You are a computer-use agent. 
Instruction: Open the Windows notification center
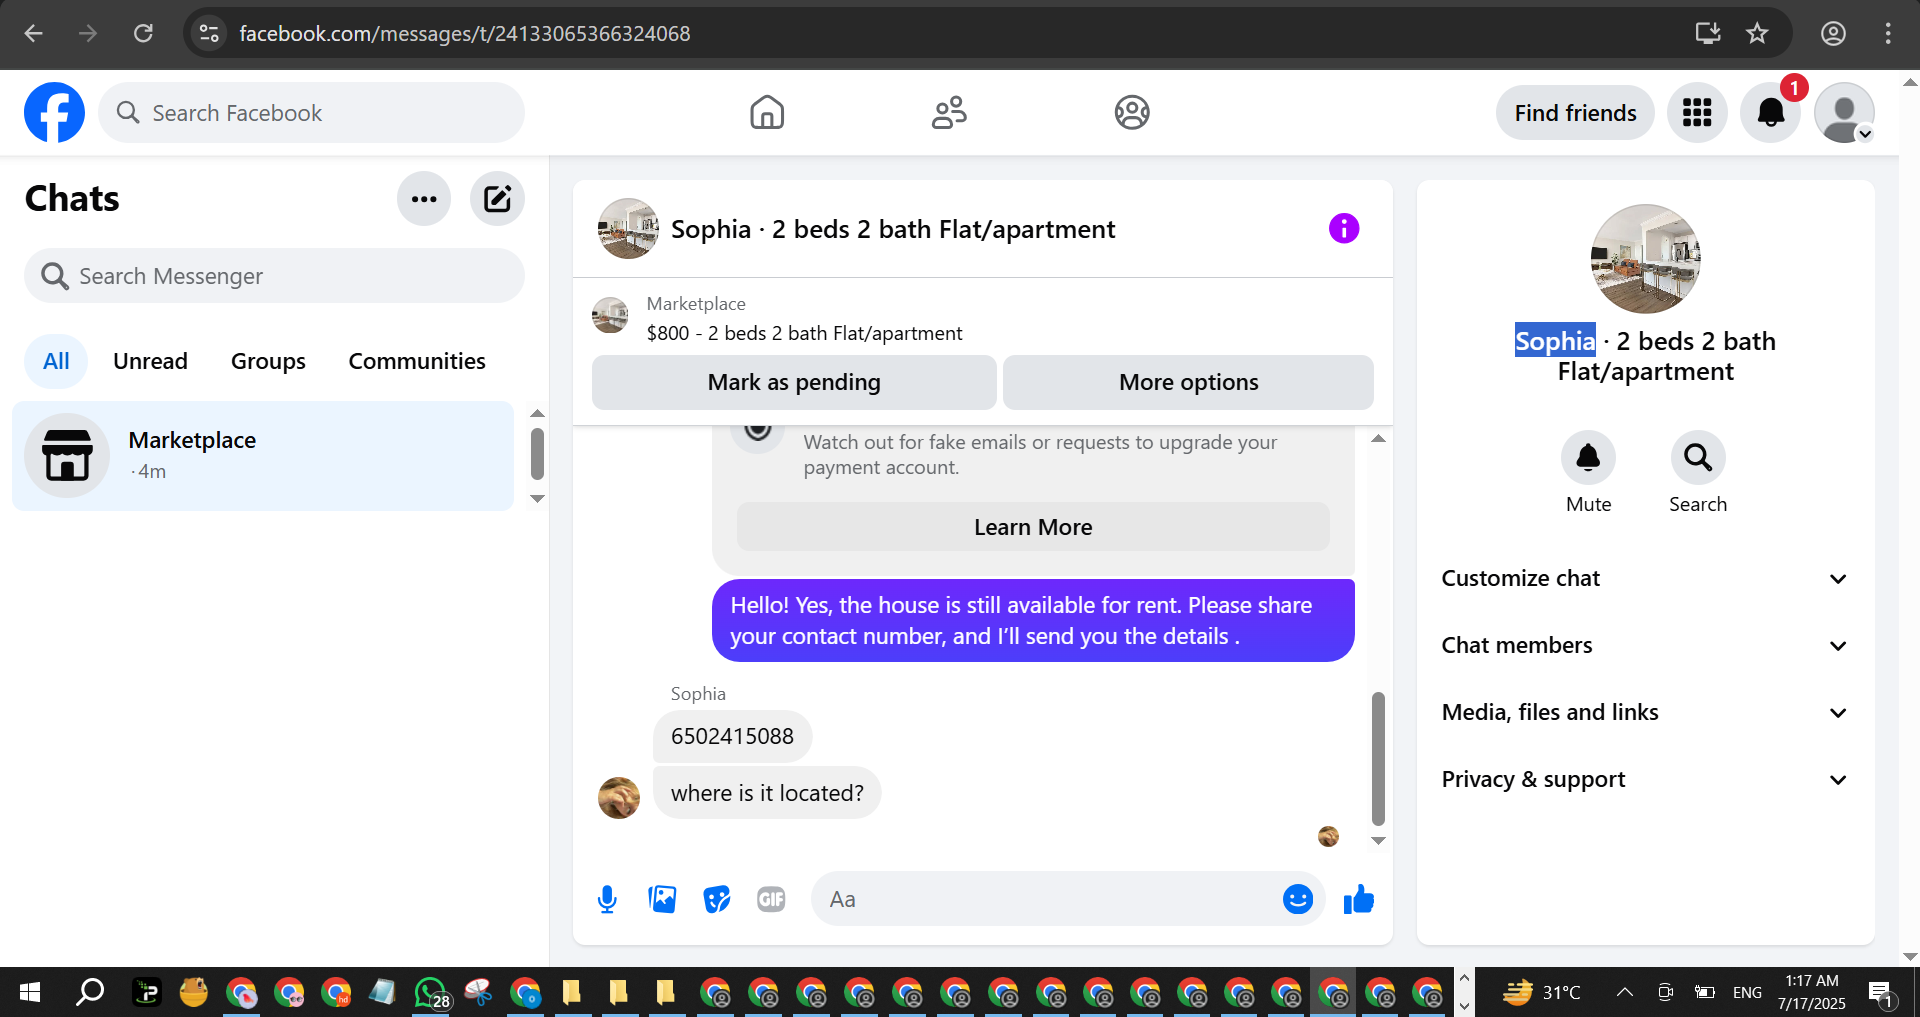[1882, 992]
